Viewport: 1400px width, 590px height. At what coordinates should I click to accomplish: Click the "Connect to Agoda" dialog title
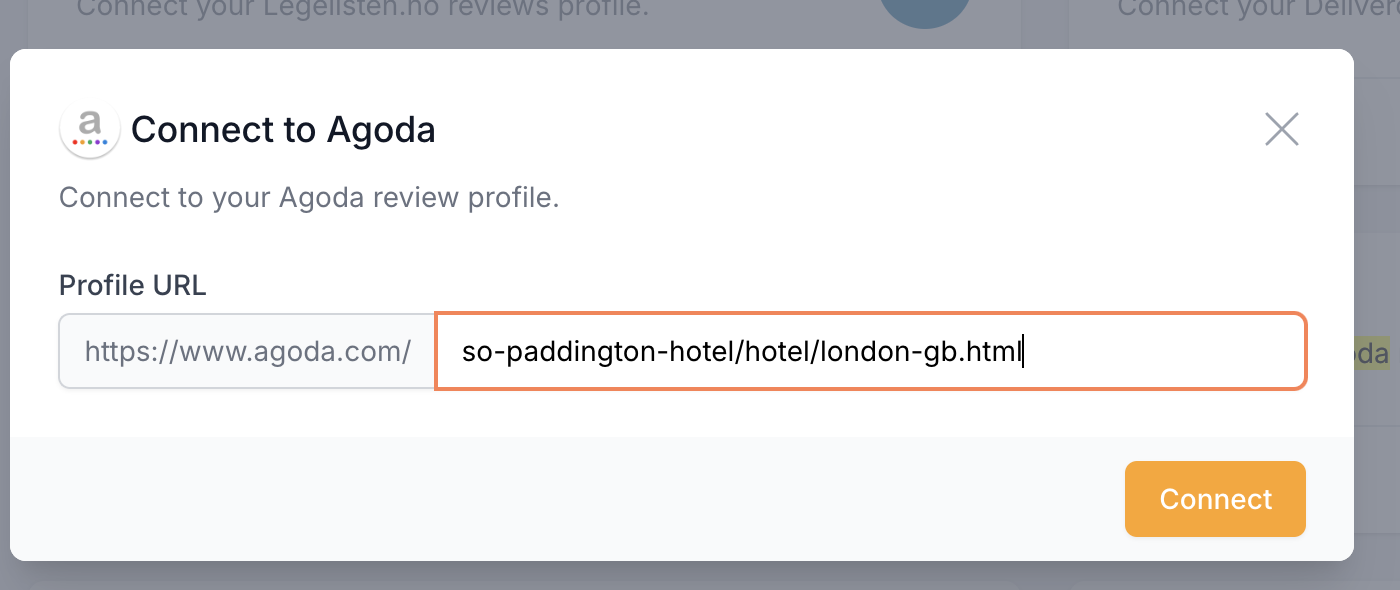(x=283, y=130)
